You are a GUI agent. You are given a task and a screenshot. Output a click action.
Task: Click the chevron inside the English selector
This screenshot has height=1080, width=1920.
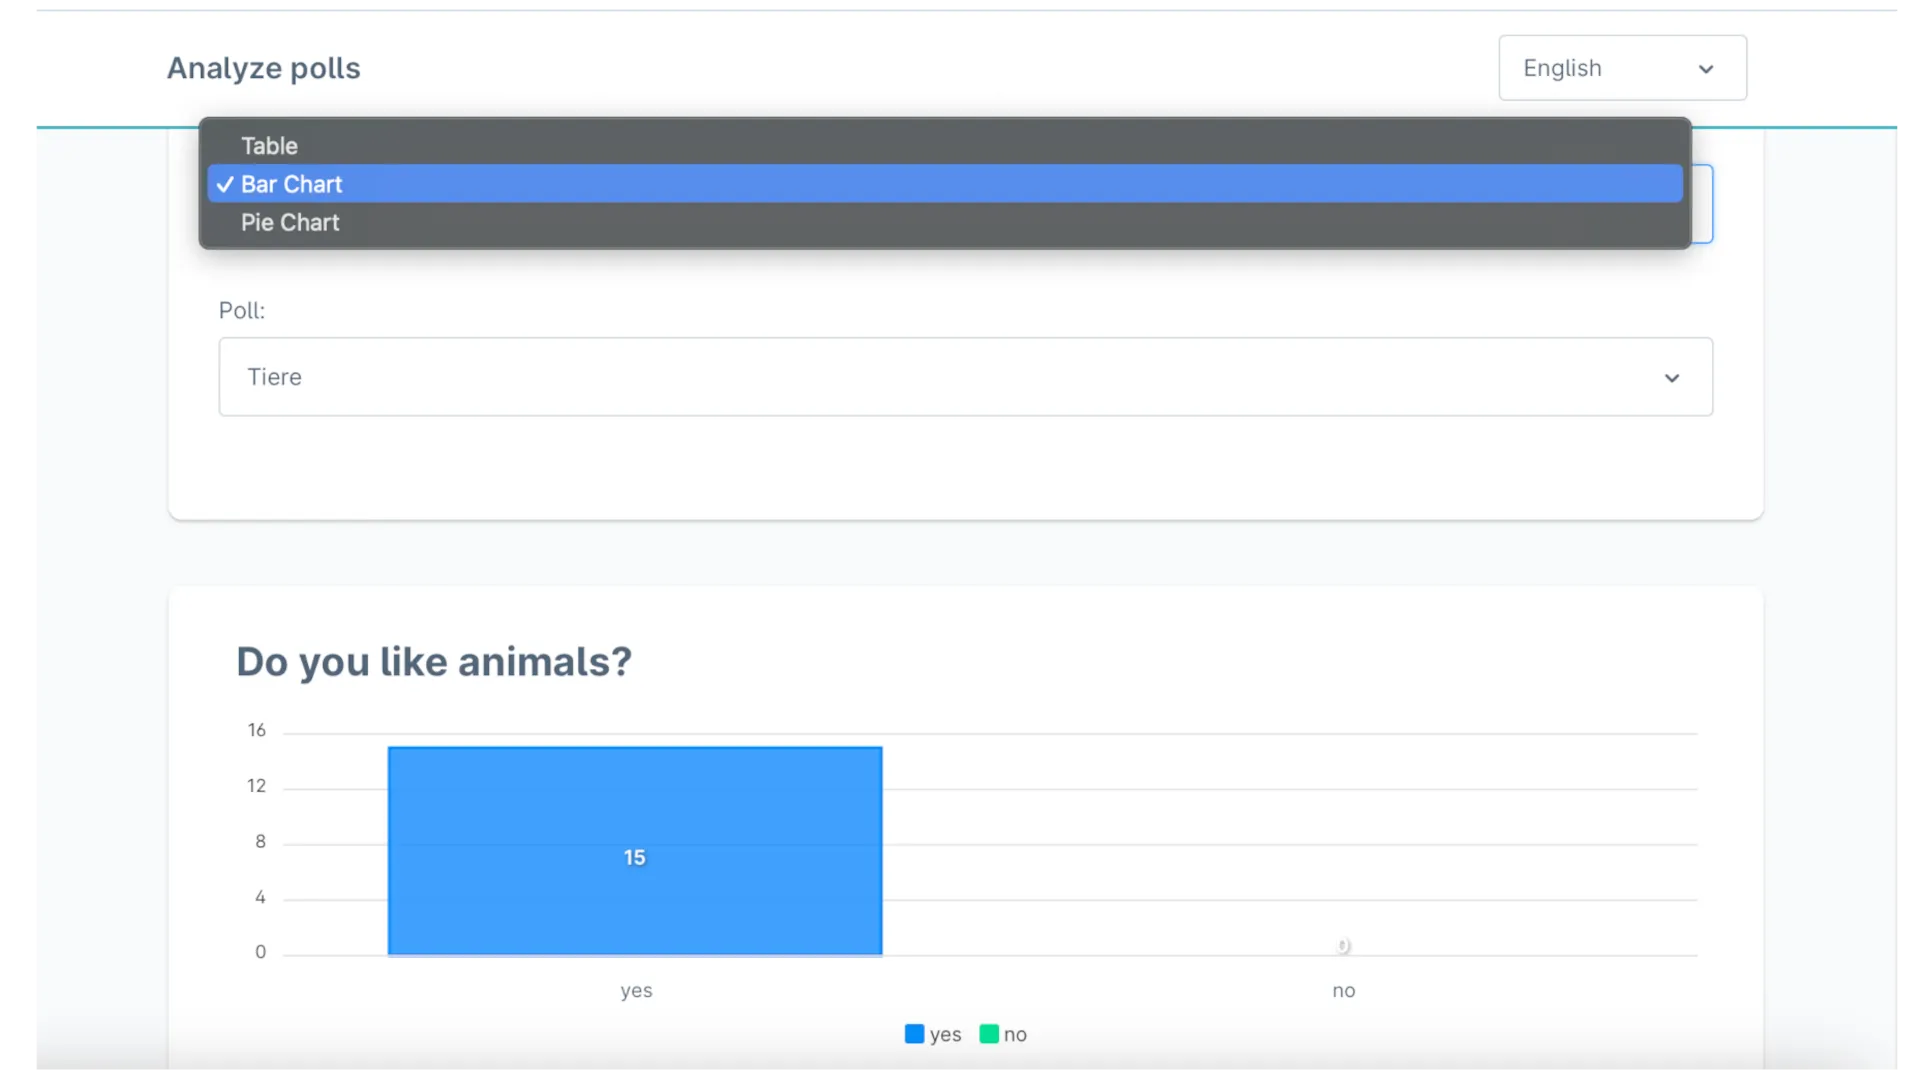pos(1706,69)
